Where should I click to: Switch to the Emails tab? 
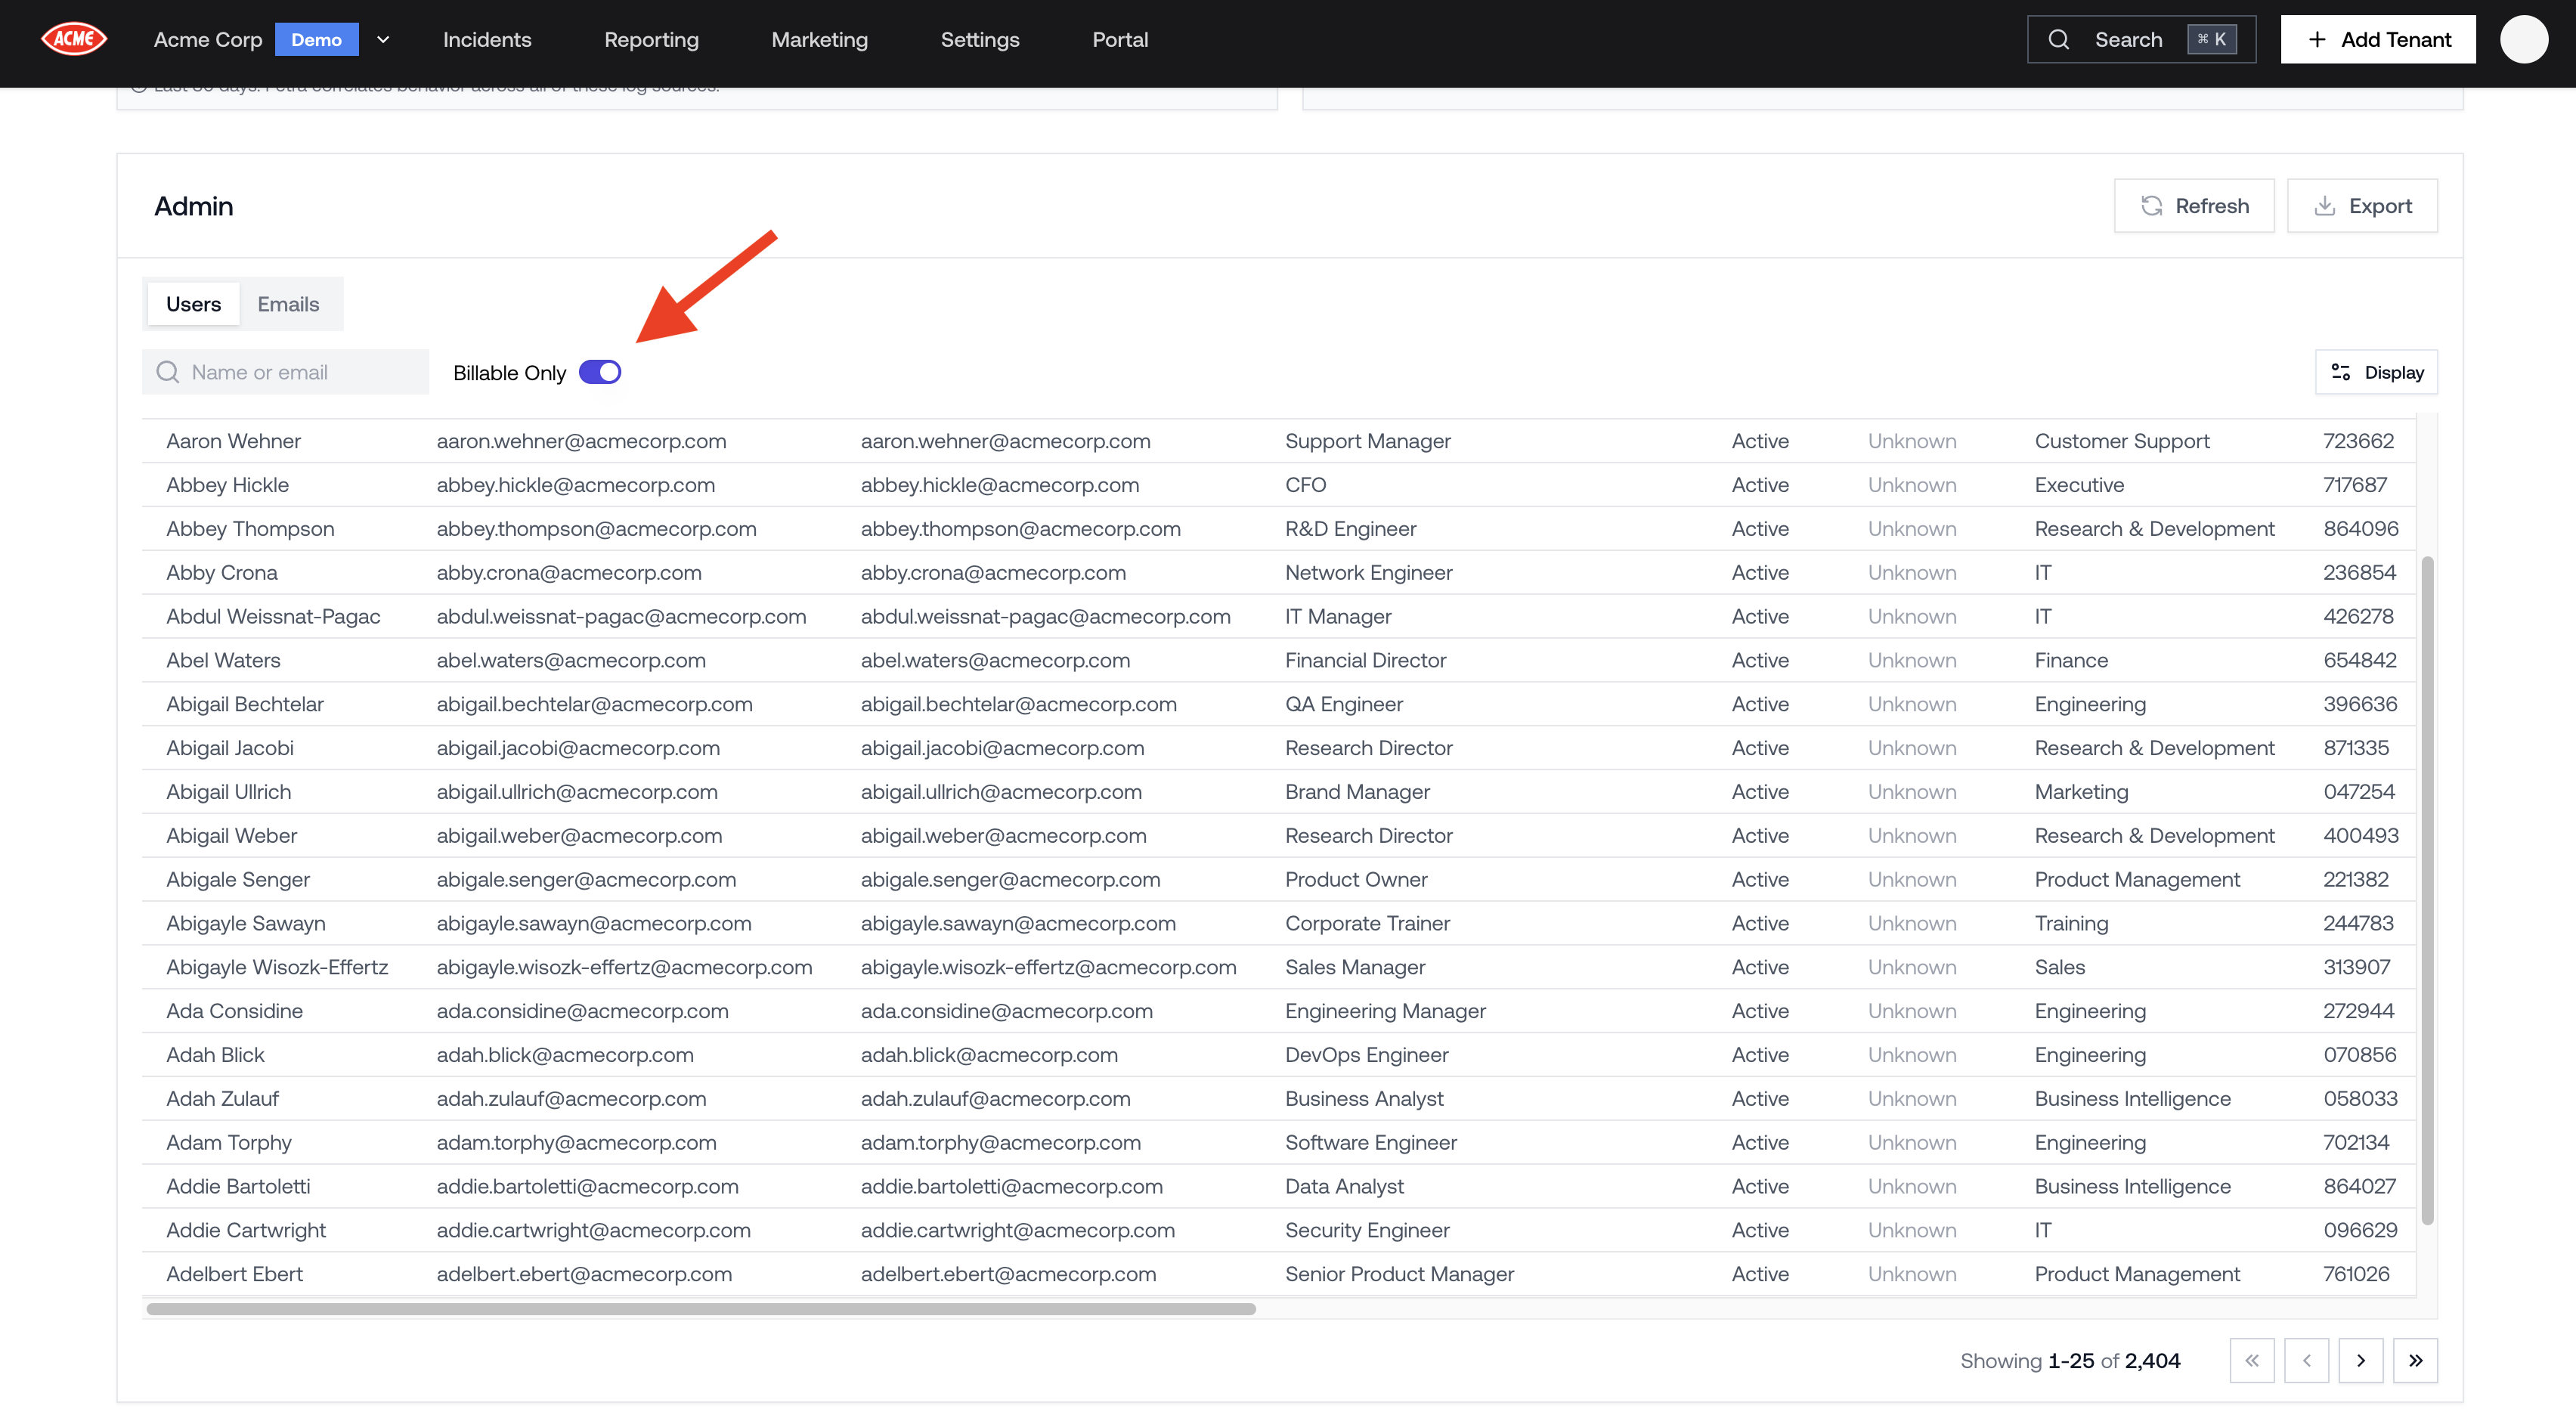[x=288, y=304]
